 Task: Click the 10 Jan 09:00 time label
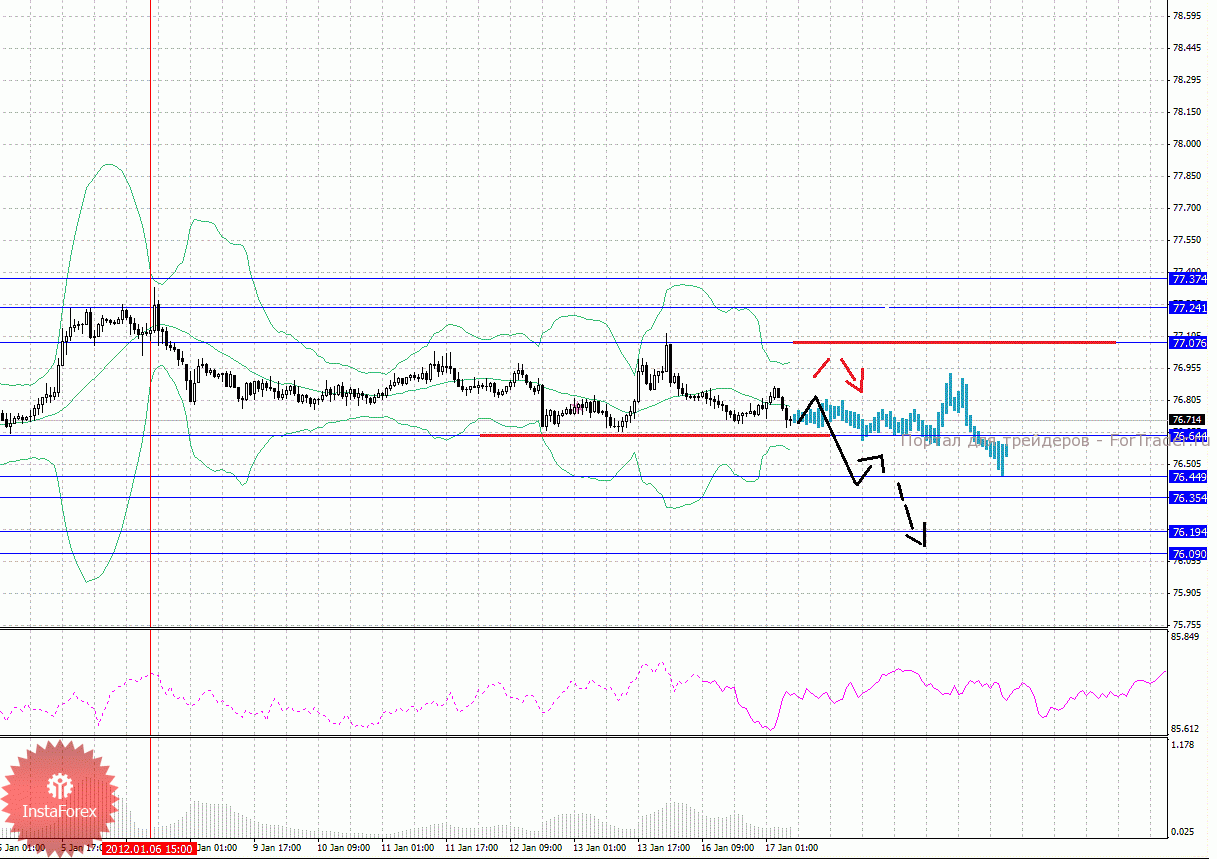click(x=341, y=848)
